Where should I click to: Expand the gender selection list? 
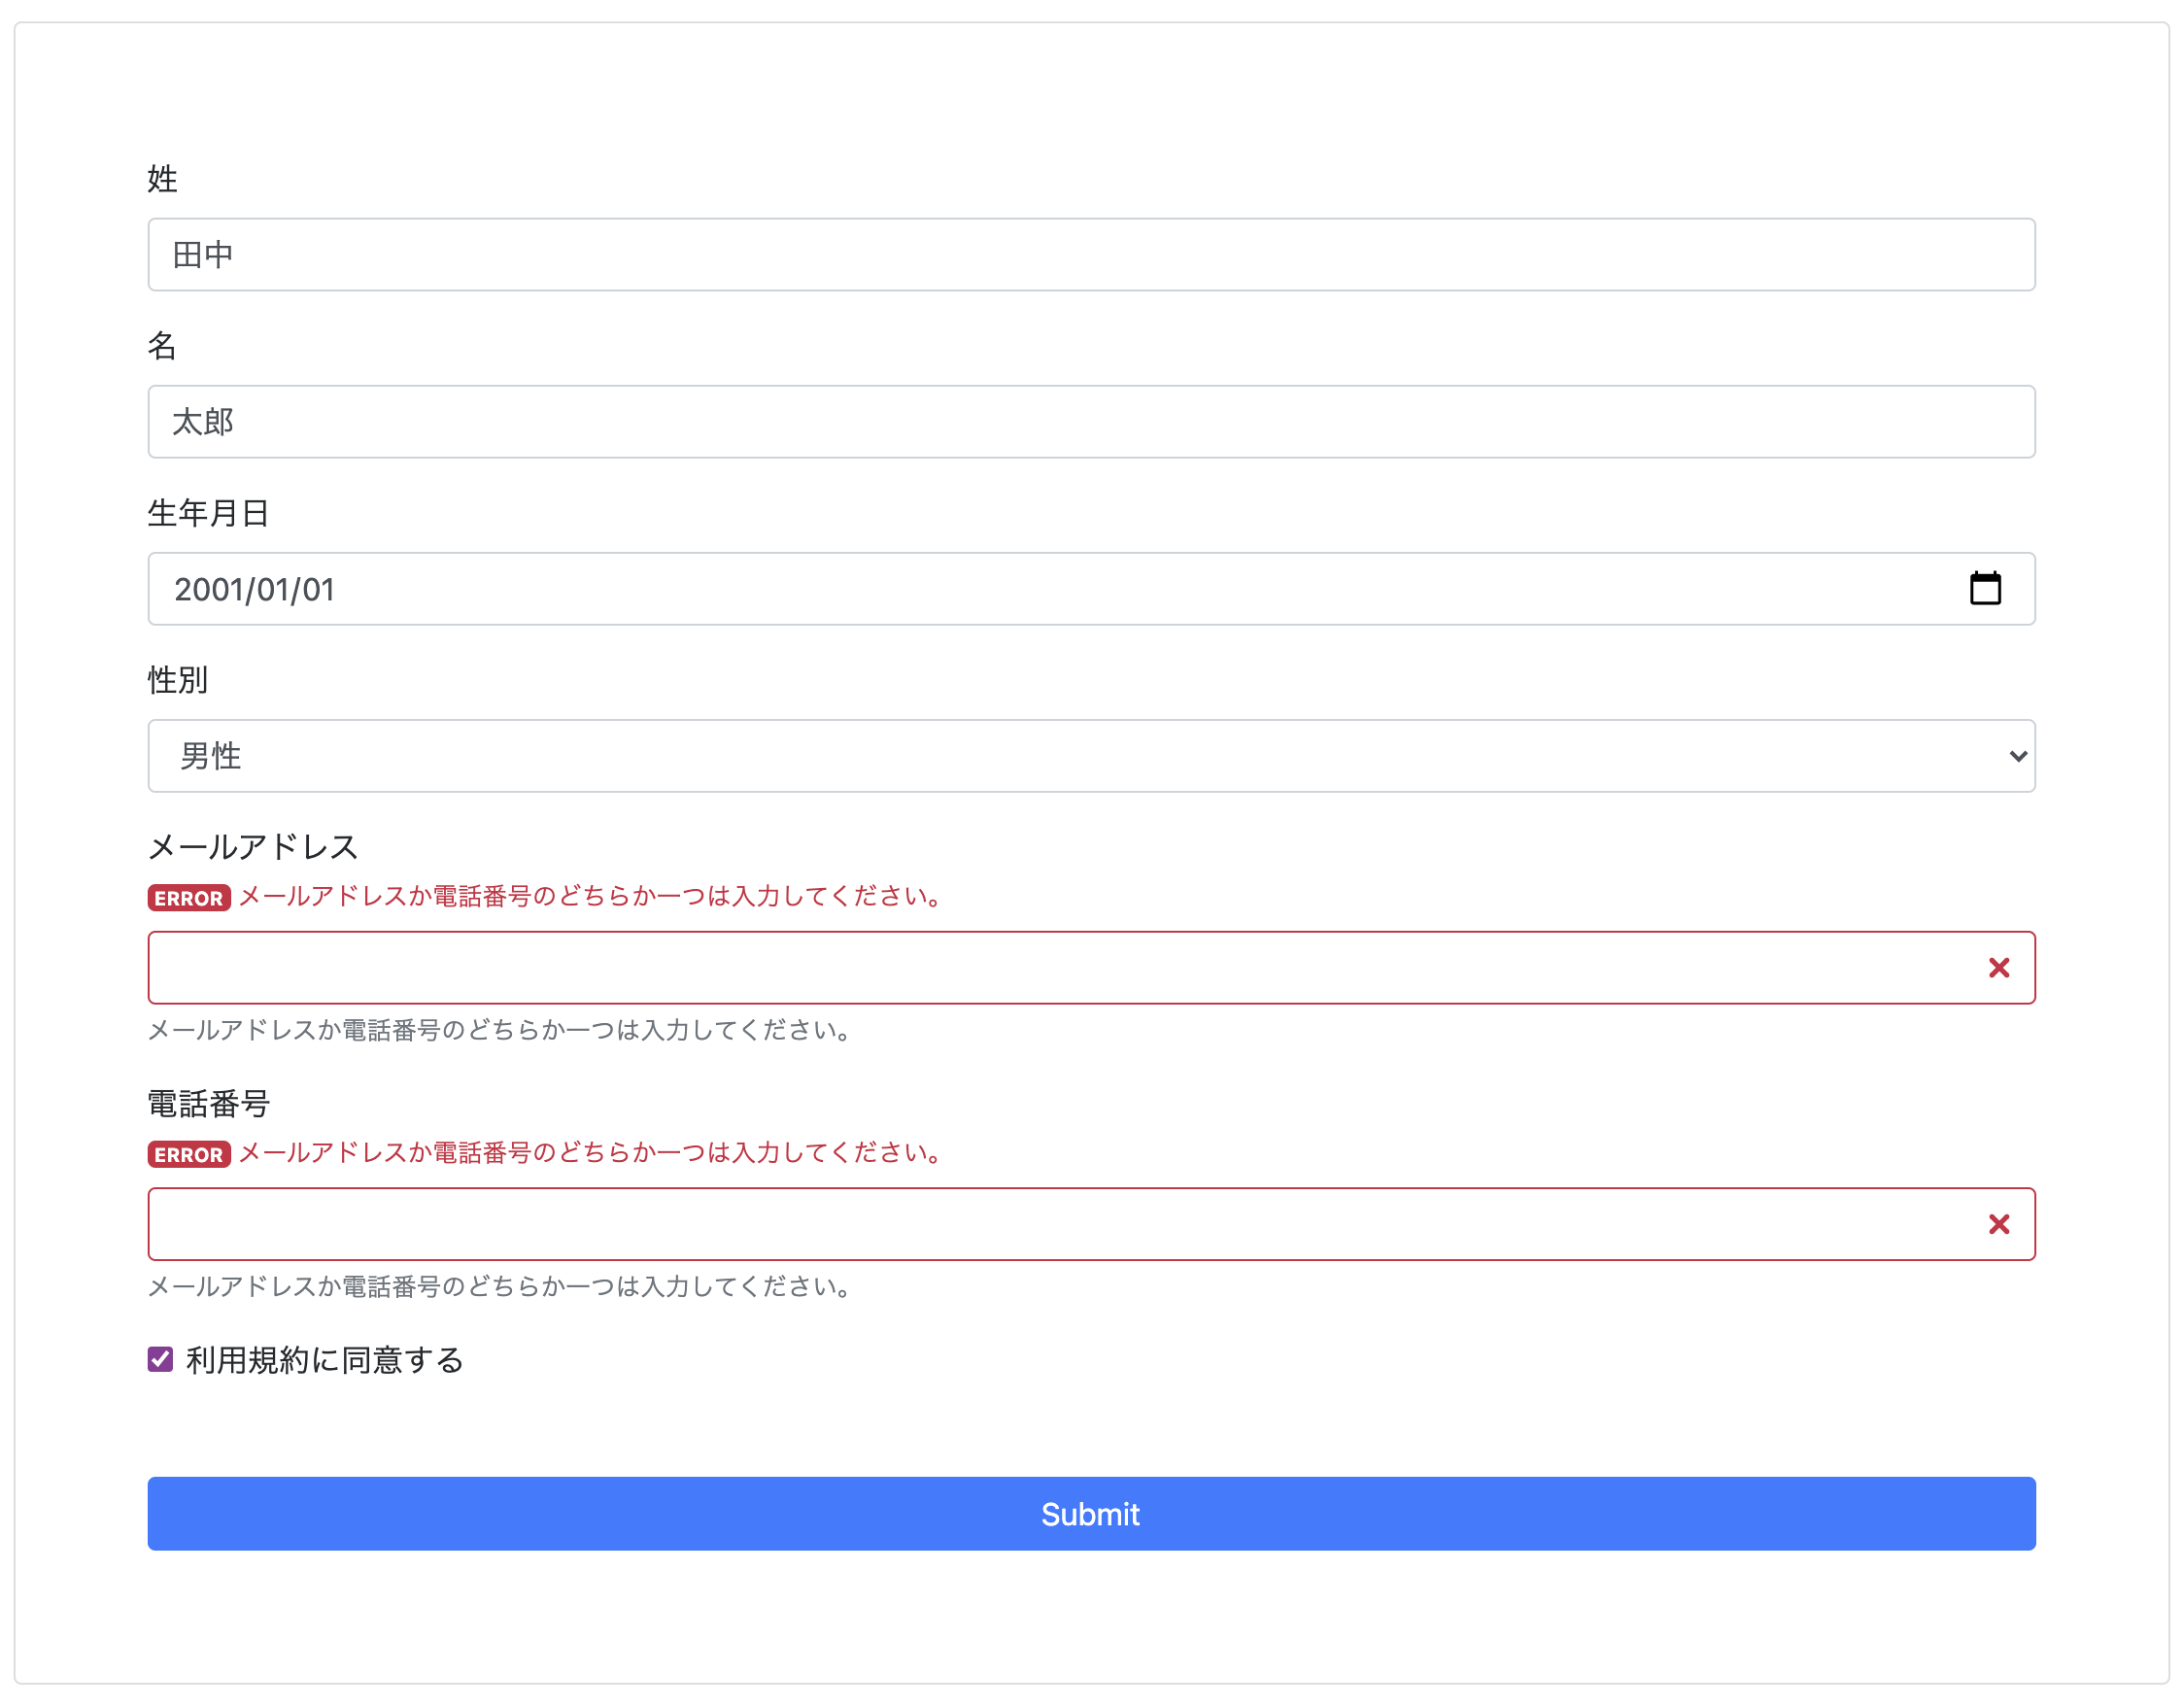(1090, 757)
